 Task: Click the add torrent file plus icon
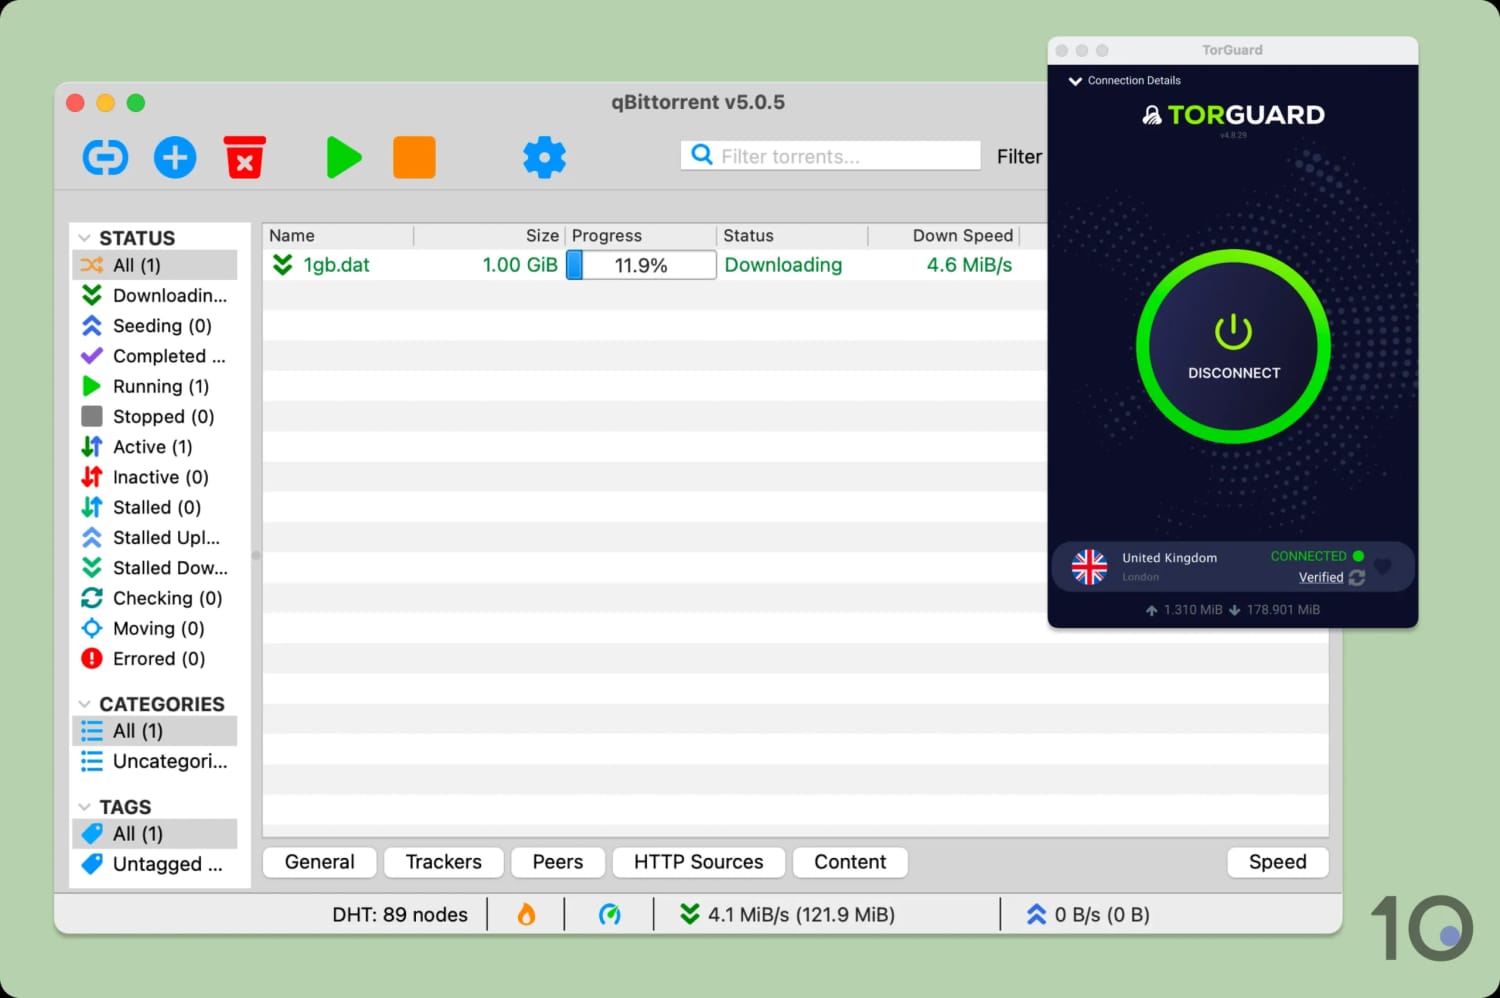175,157
